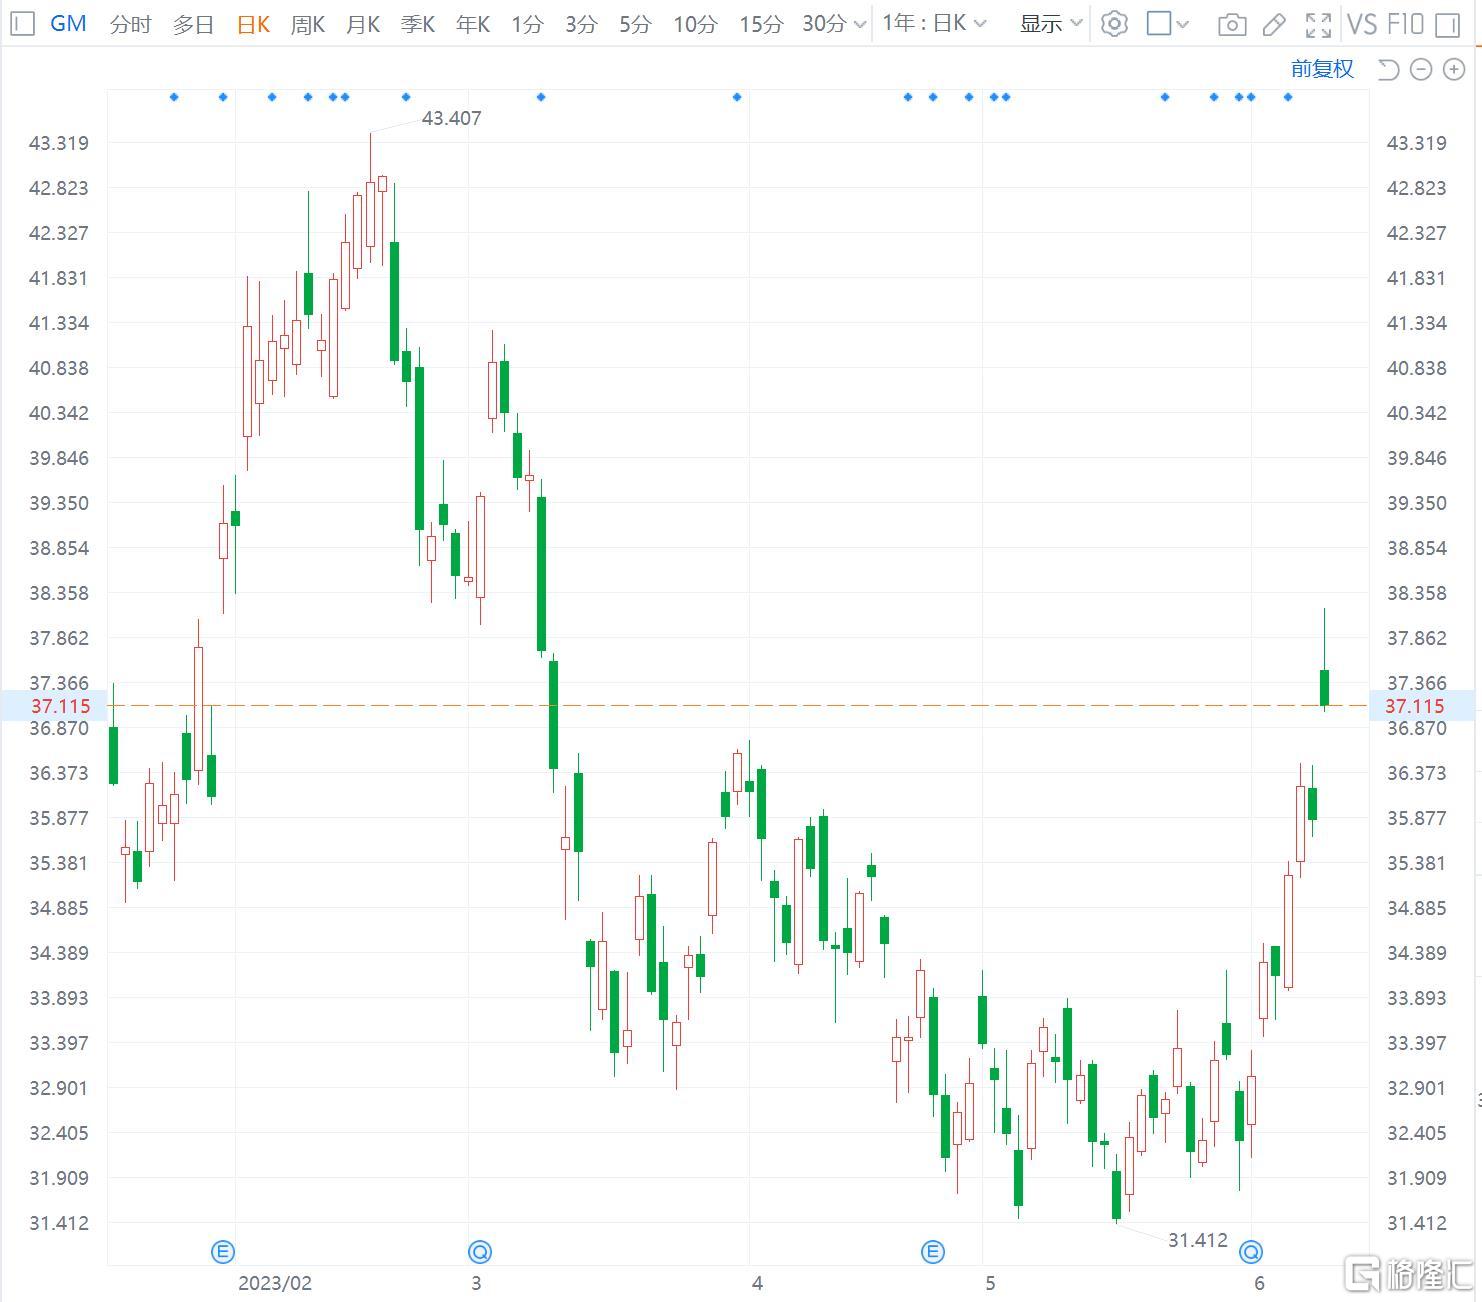Click the left 37.115 current price label
Screen dimensions: 1482x1302
[x=60, y=706]
